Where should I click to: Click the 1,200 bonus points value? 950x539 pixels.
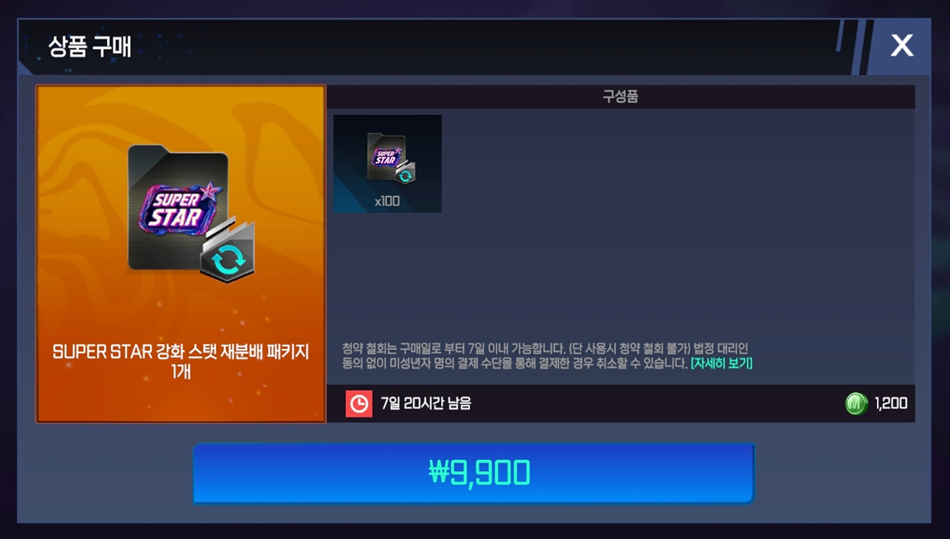coord(891,403)
